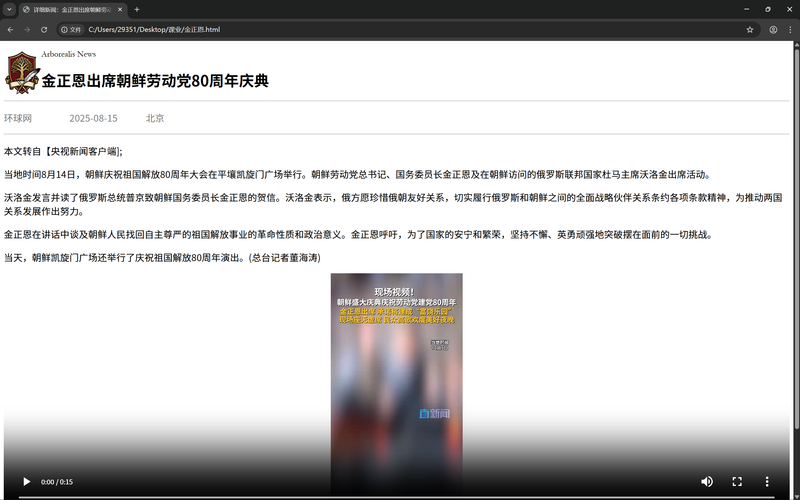The height and width of the screenshot is (500, 800).
Task: Play the embedded news video
Action: [27, 481]
